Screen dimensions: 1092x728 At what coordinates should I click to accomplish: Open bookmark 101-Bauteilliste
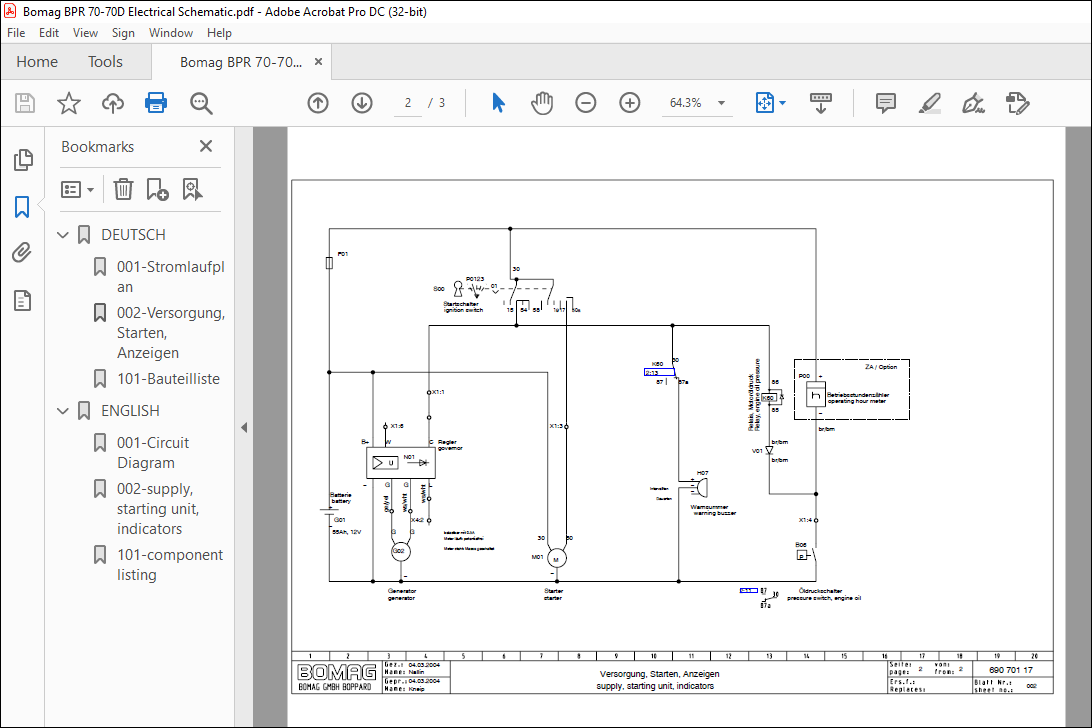click(168, 379)
